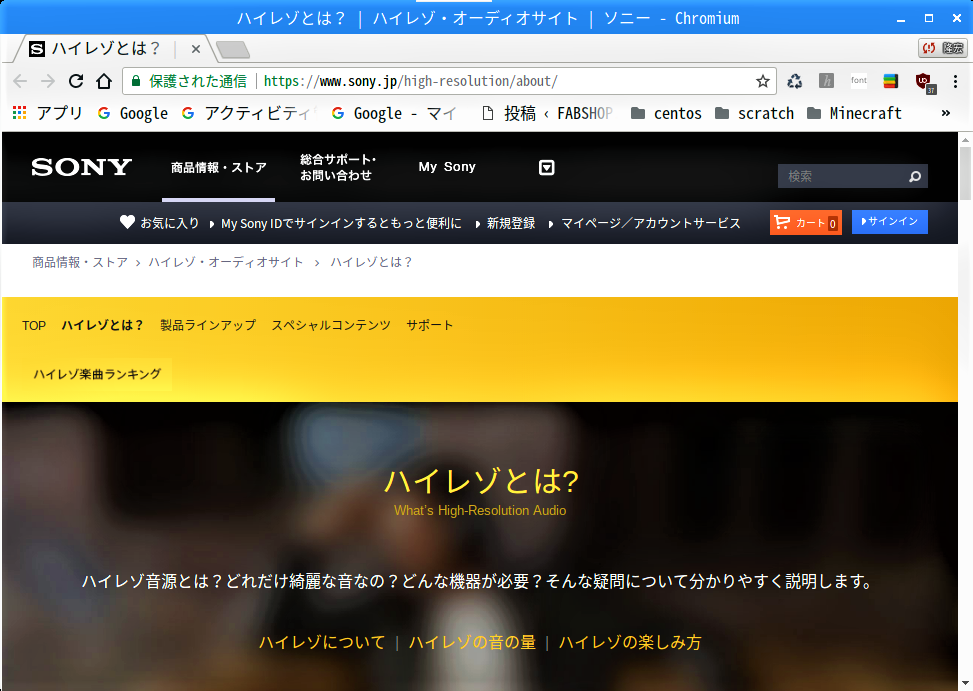This screenshot has width=973, height=691.
Task: Open the first Google bookmark
Action: click(133, 113)
